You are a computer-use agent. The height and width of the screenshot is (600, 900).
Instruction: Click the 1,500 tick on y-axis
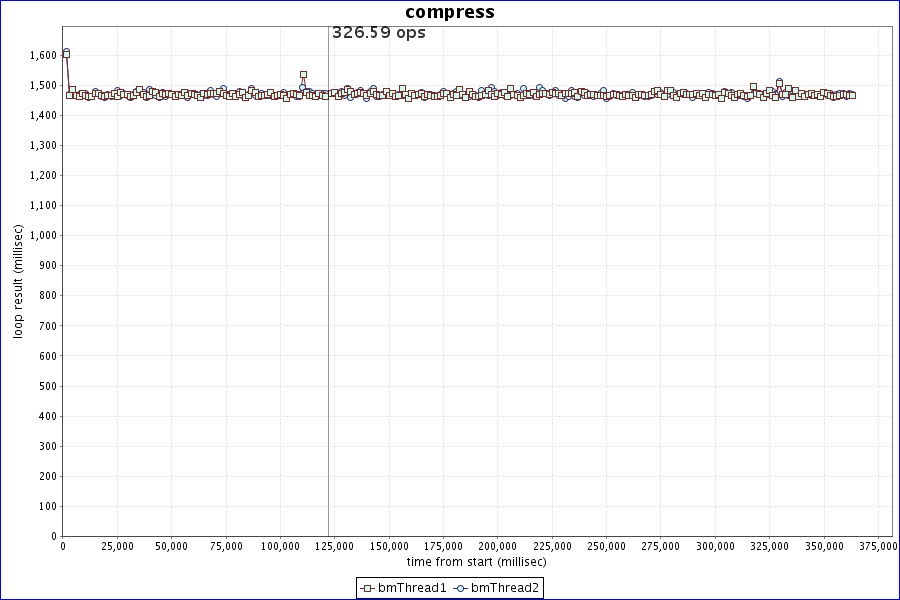click(x=42, y=85)
